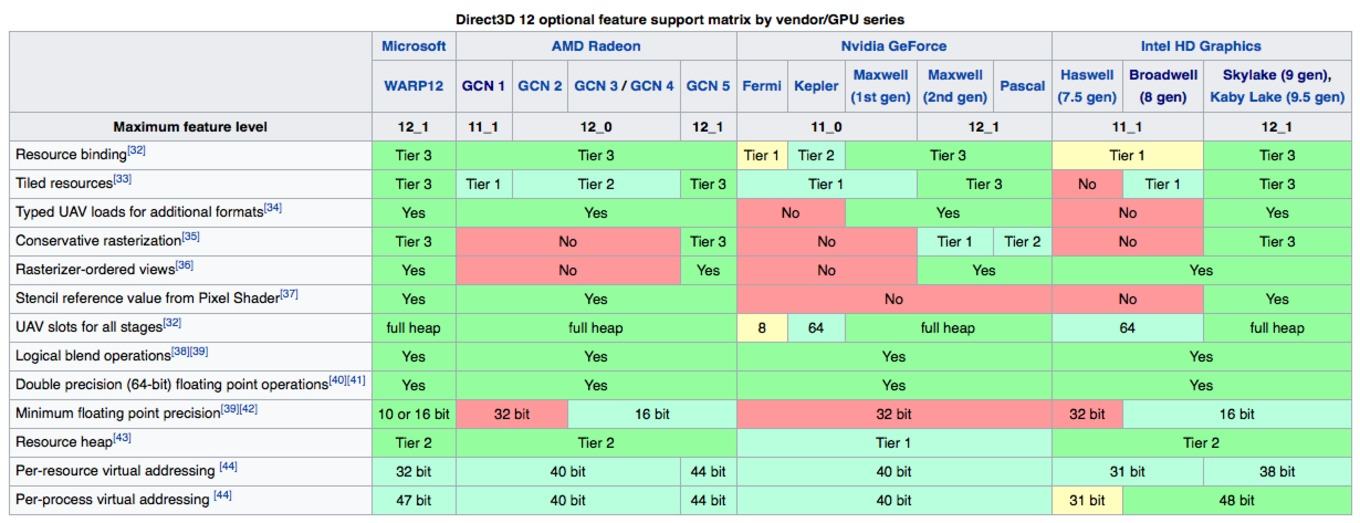Click the 'Tier 2' Kepler Resource binding cell
1360x523 pixels.
(816, 155)
